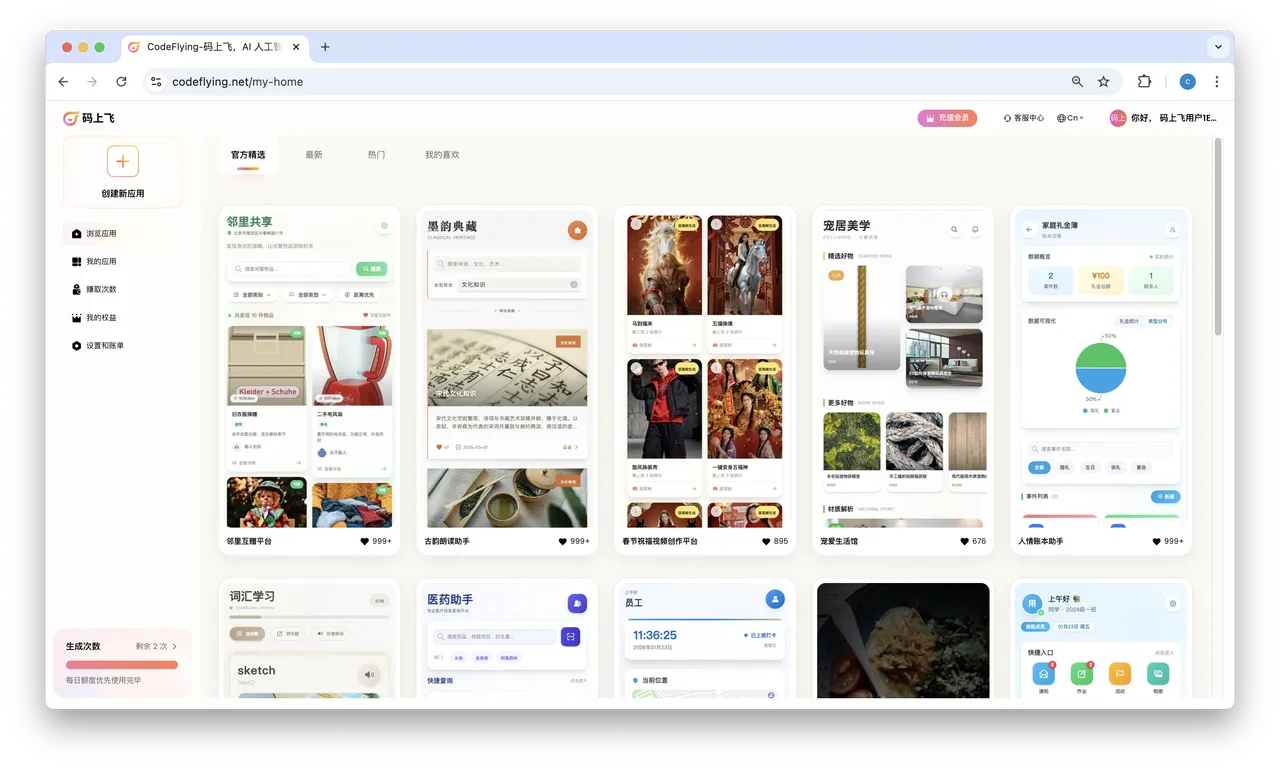Open 浏览应用 in the sidebar

[100, 234]
